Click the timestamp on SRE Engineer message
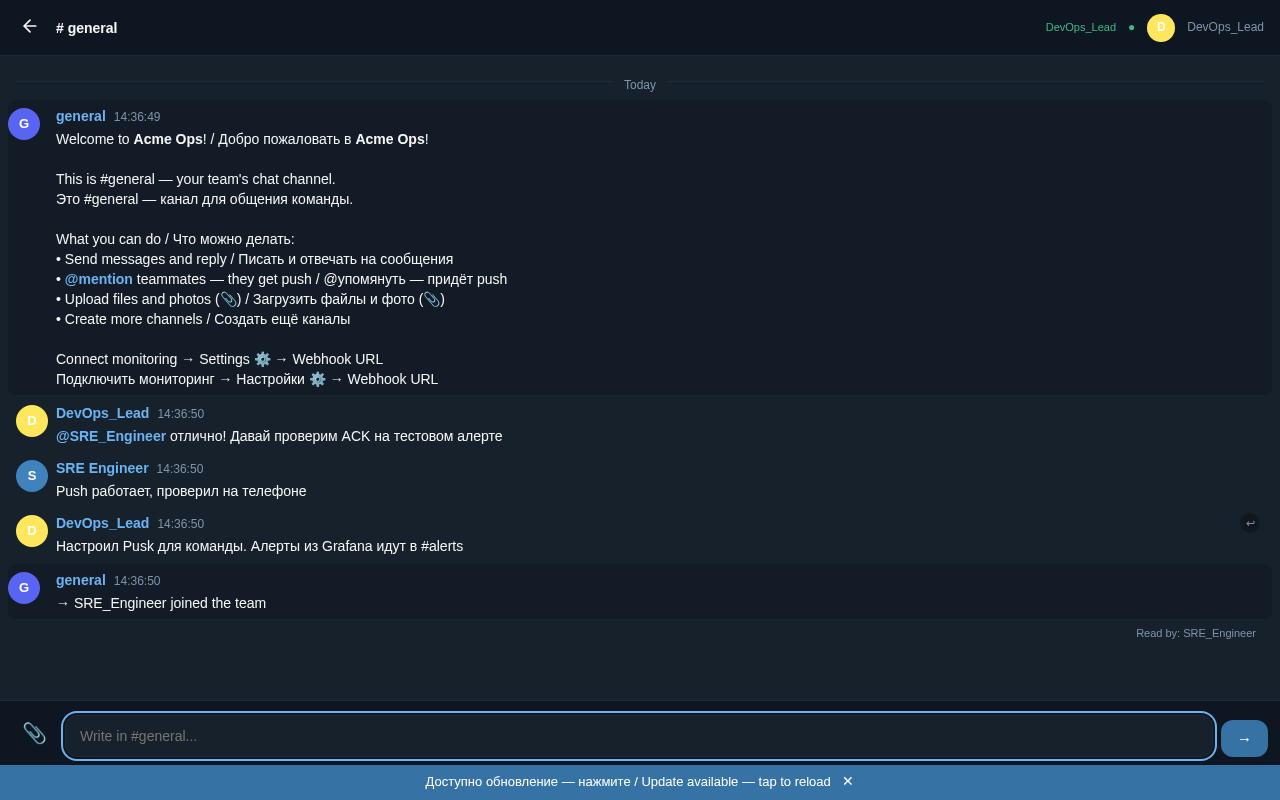 coord(180,469)
